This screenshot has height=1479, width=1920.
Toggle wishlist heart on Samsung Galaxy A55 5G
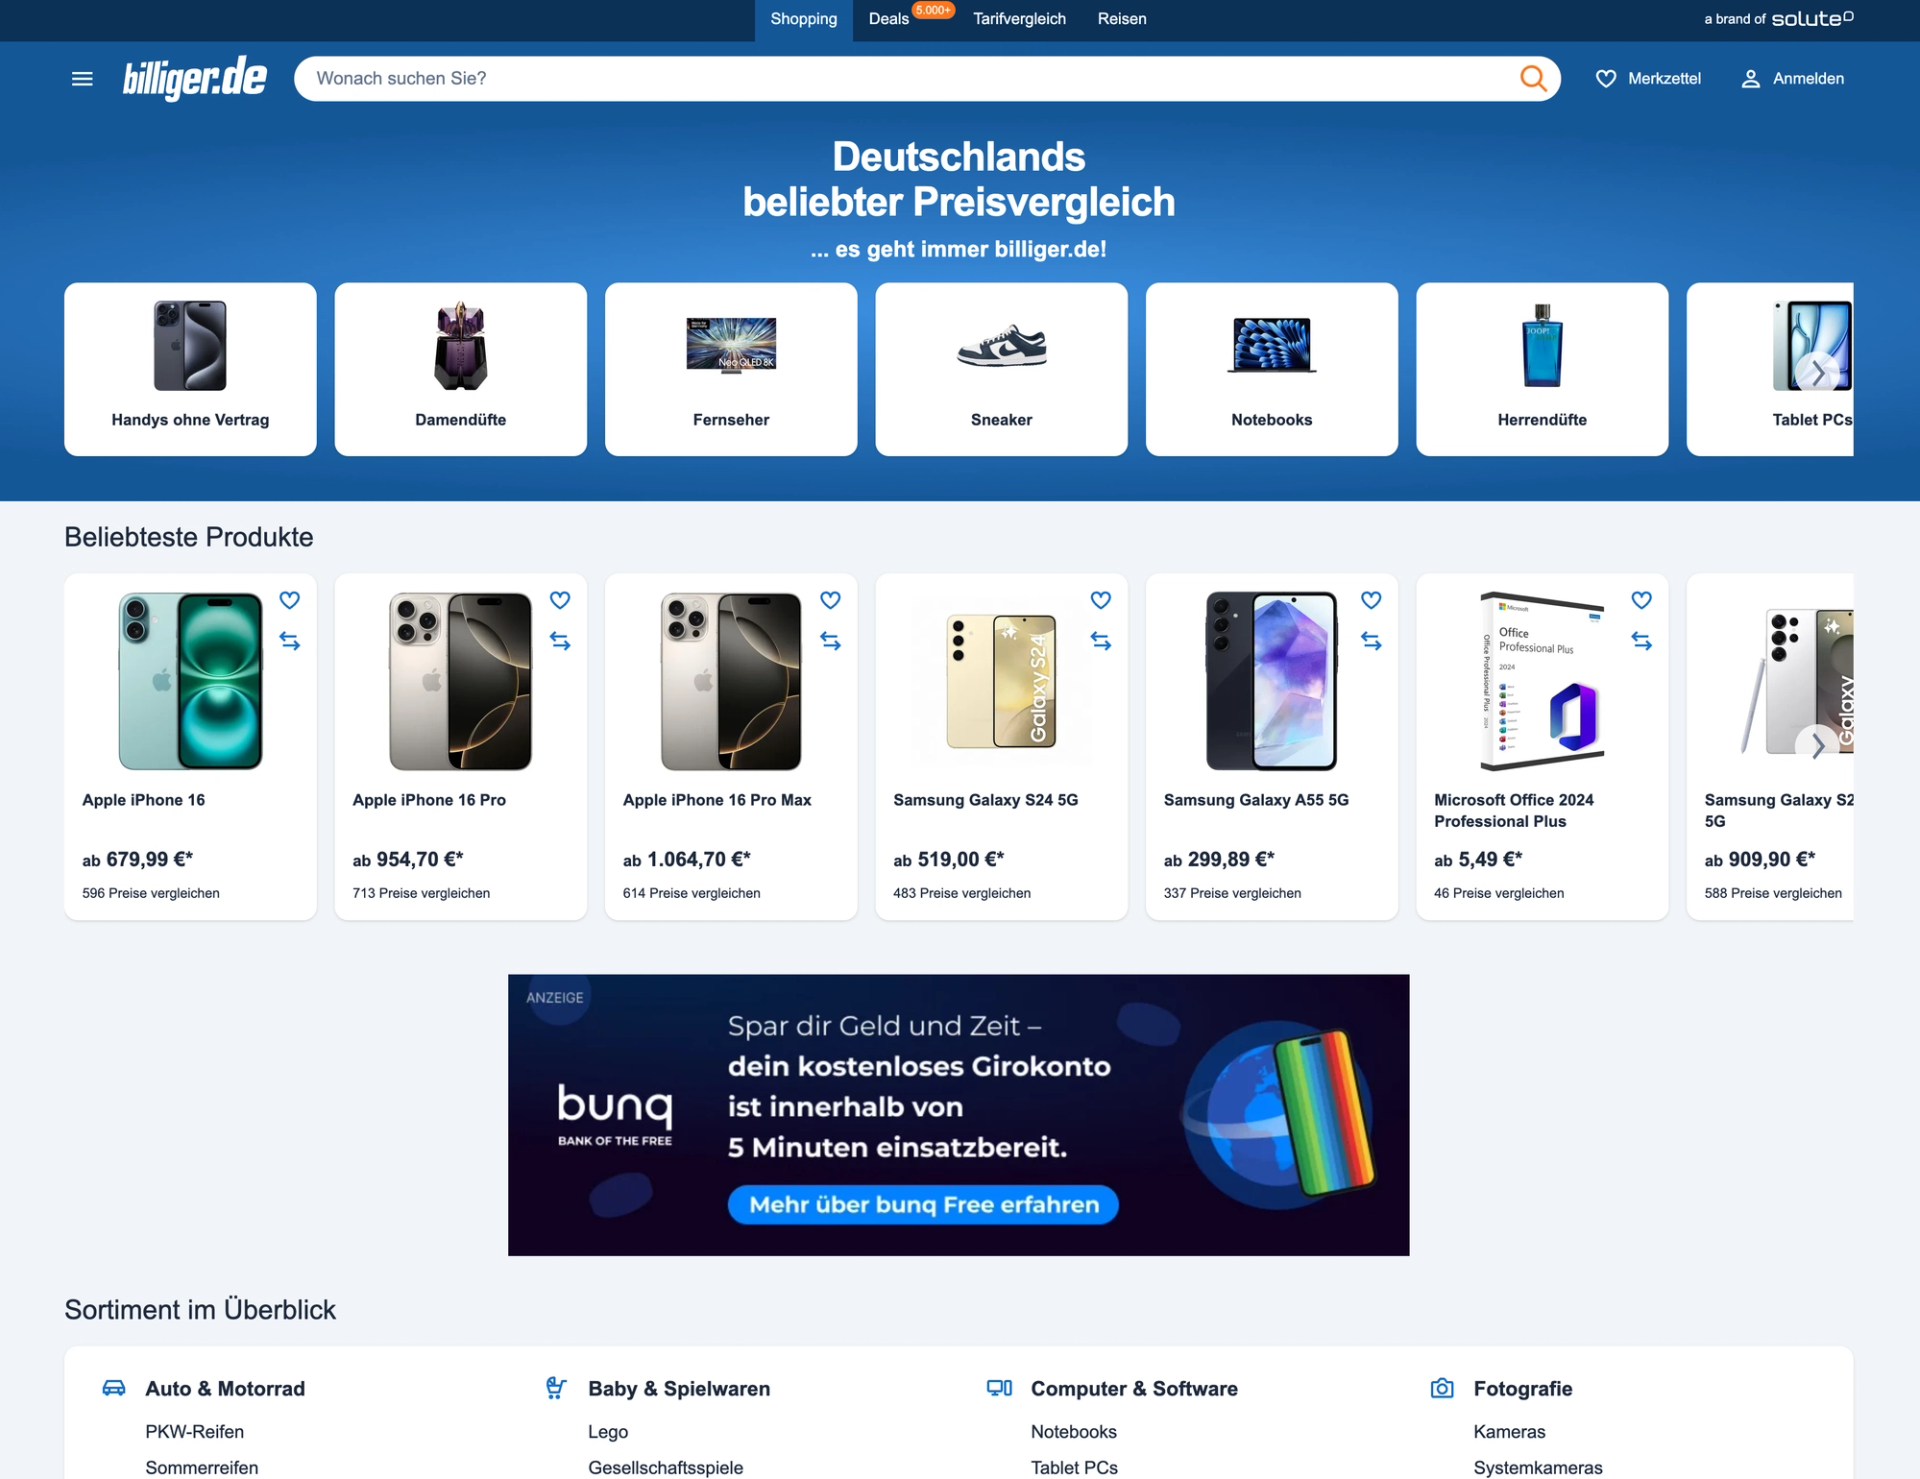click(x=1372, y=600)
